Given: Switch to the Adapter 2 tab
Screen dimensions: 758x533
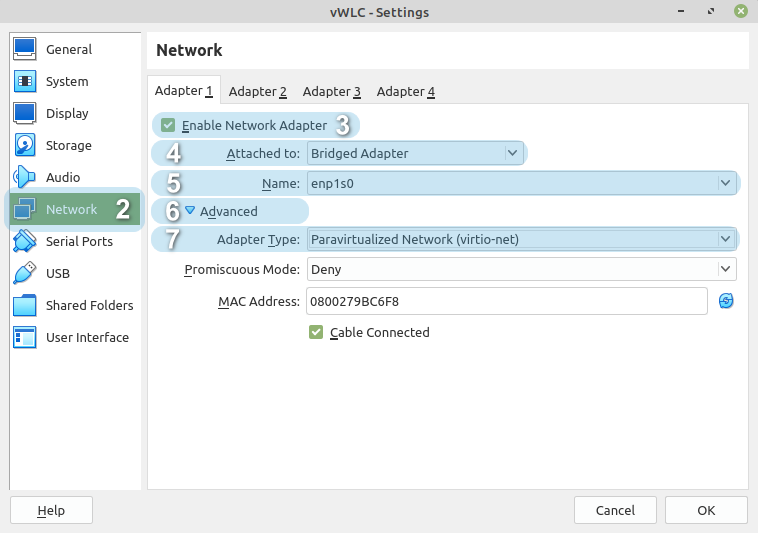Looking at the screenshot, I should click(x=257, y=91).
